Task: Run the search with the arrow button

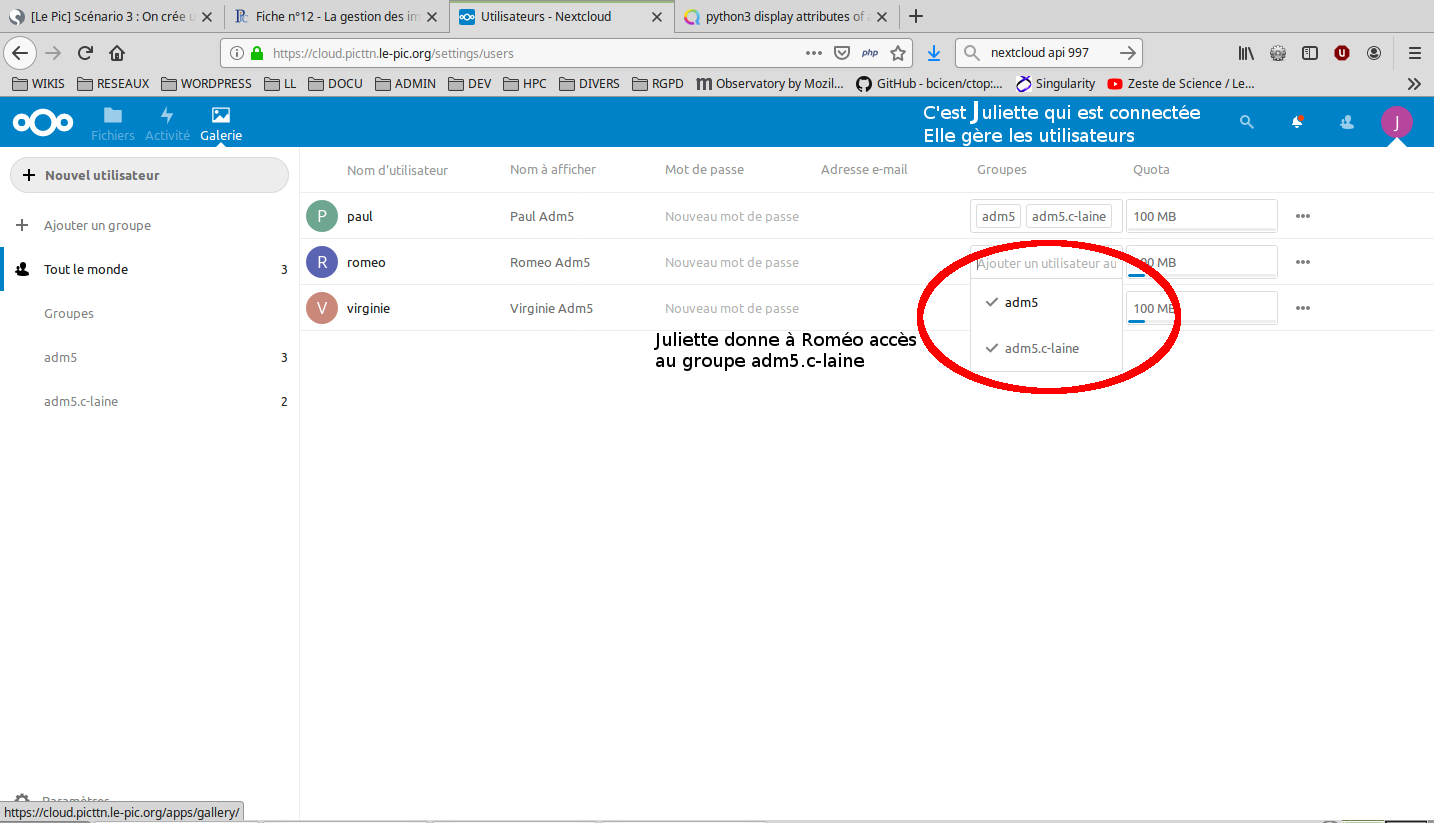Action: (1127, 53)
